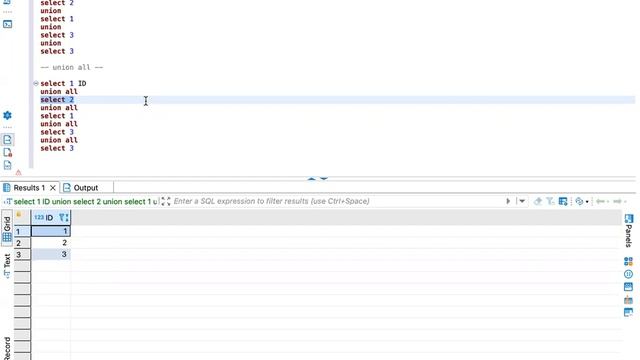Click the forward navigation arrow in results toolbar
The width and height of the screenshot is (640, 360).
pos(618,201)
